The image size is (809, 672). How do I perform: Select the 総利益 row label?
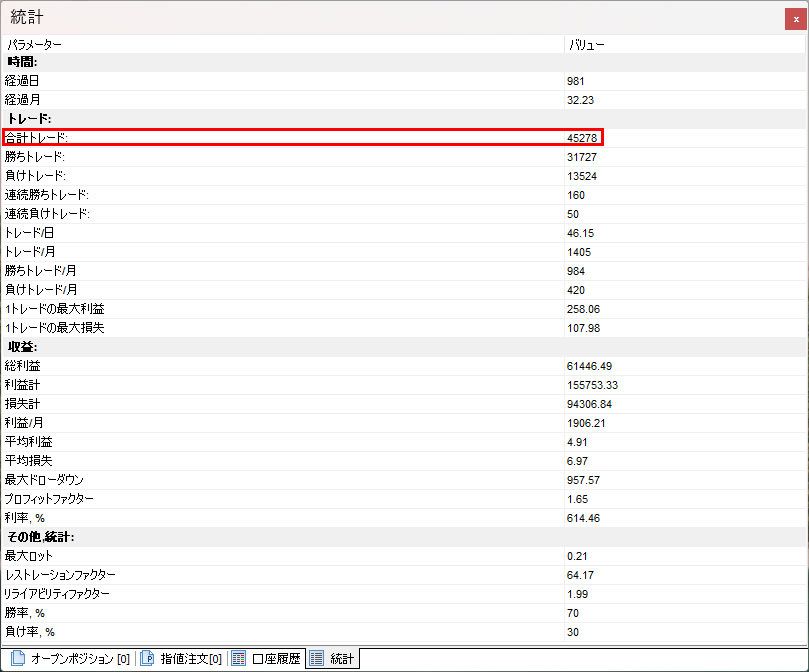coord(23,366)
